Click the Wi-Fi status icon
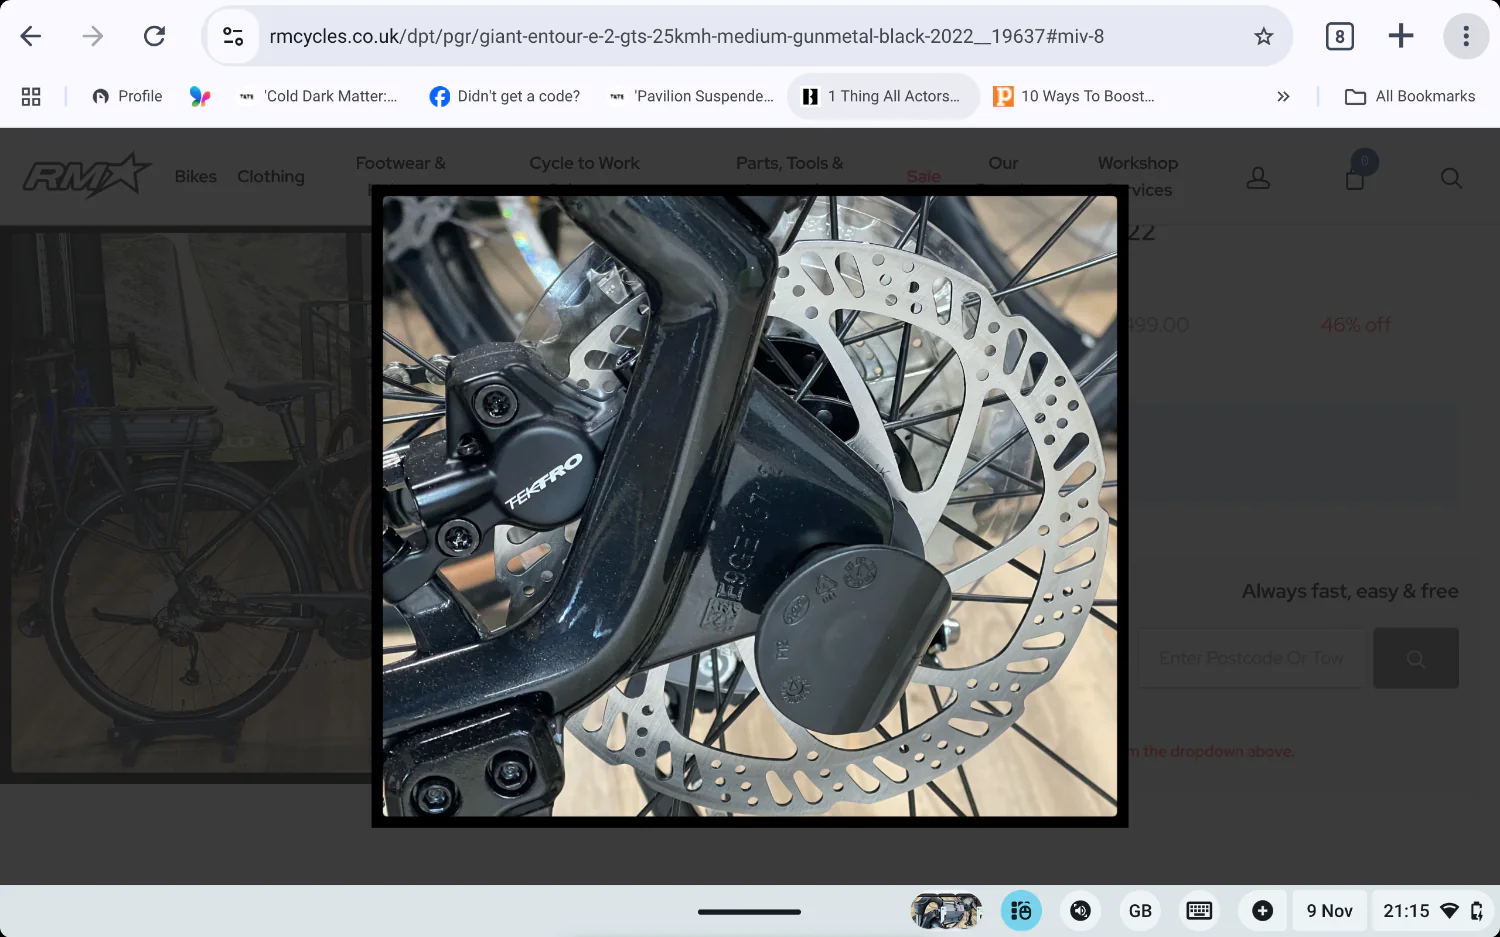1500x937 pixels. (1449, 911)
